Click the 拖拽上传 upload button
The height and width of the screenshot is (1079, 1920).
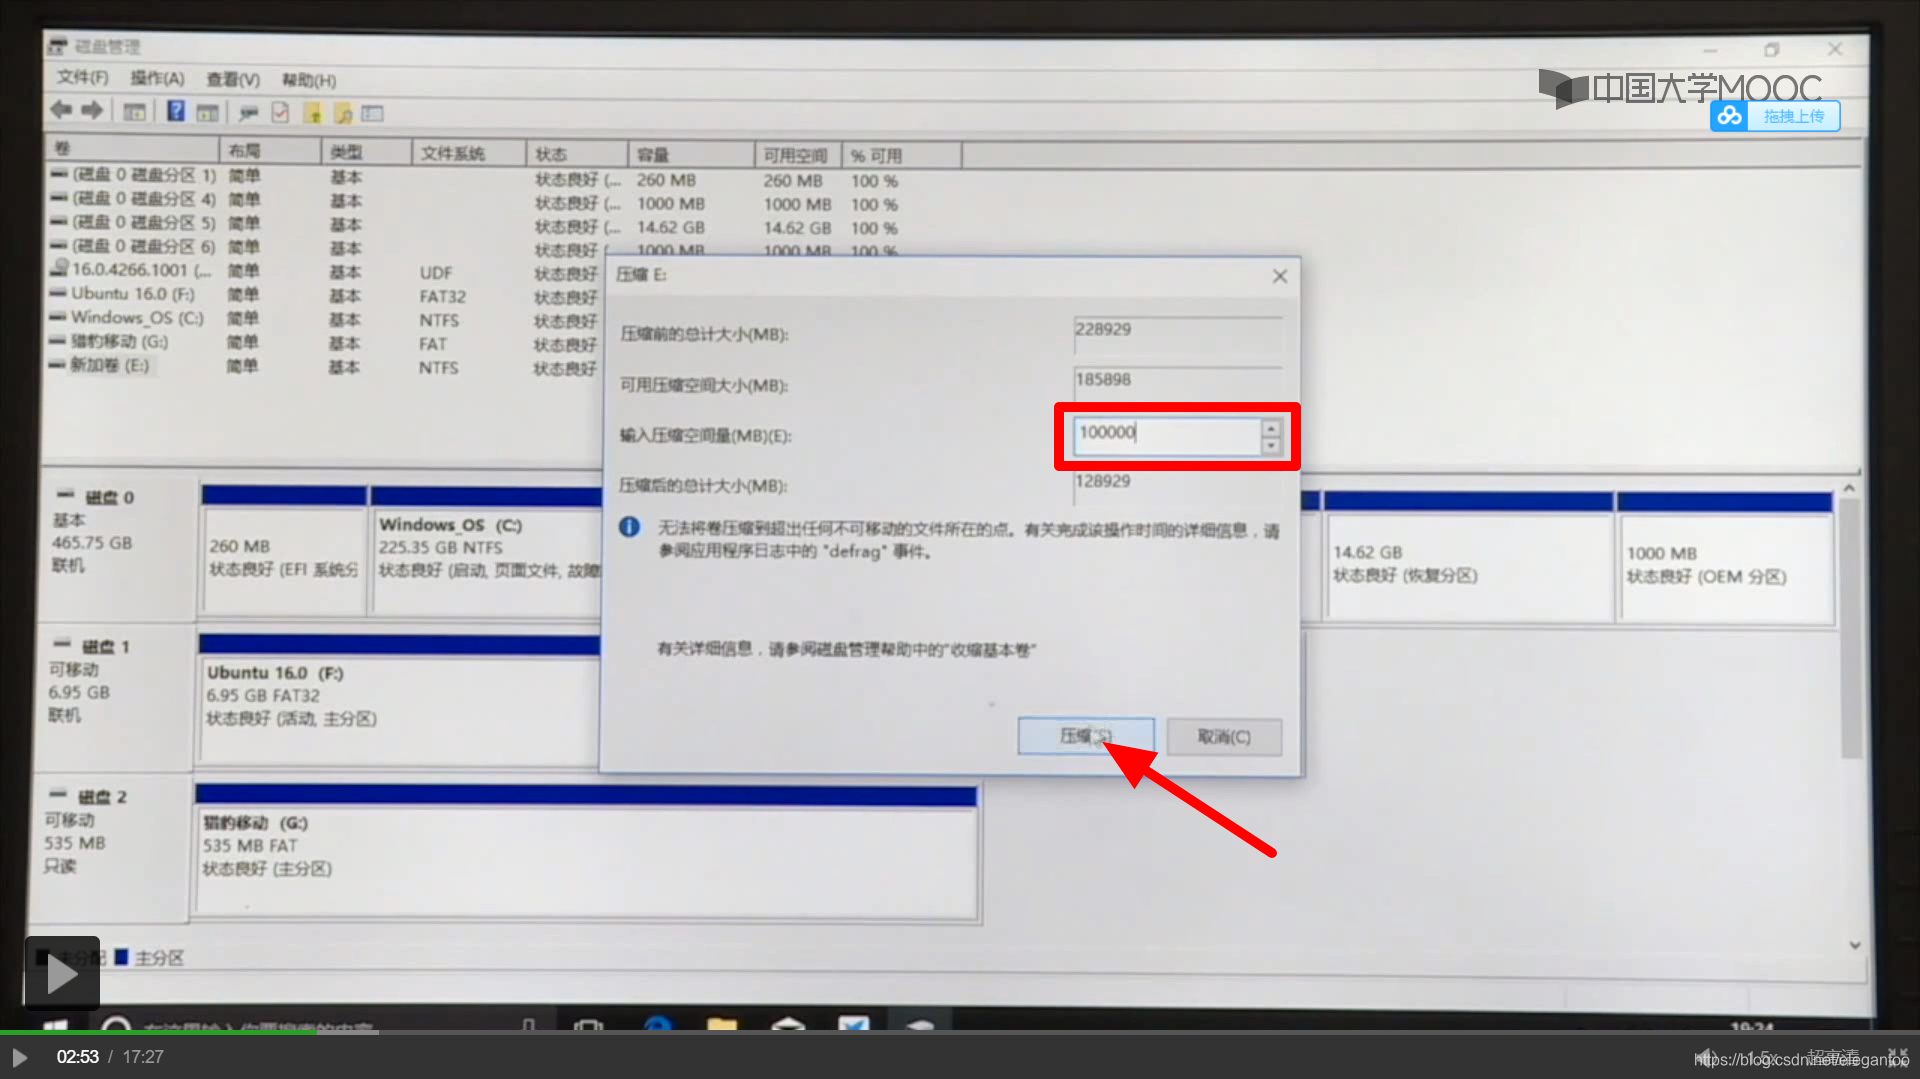point(1793,116)
